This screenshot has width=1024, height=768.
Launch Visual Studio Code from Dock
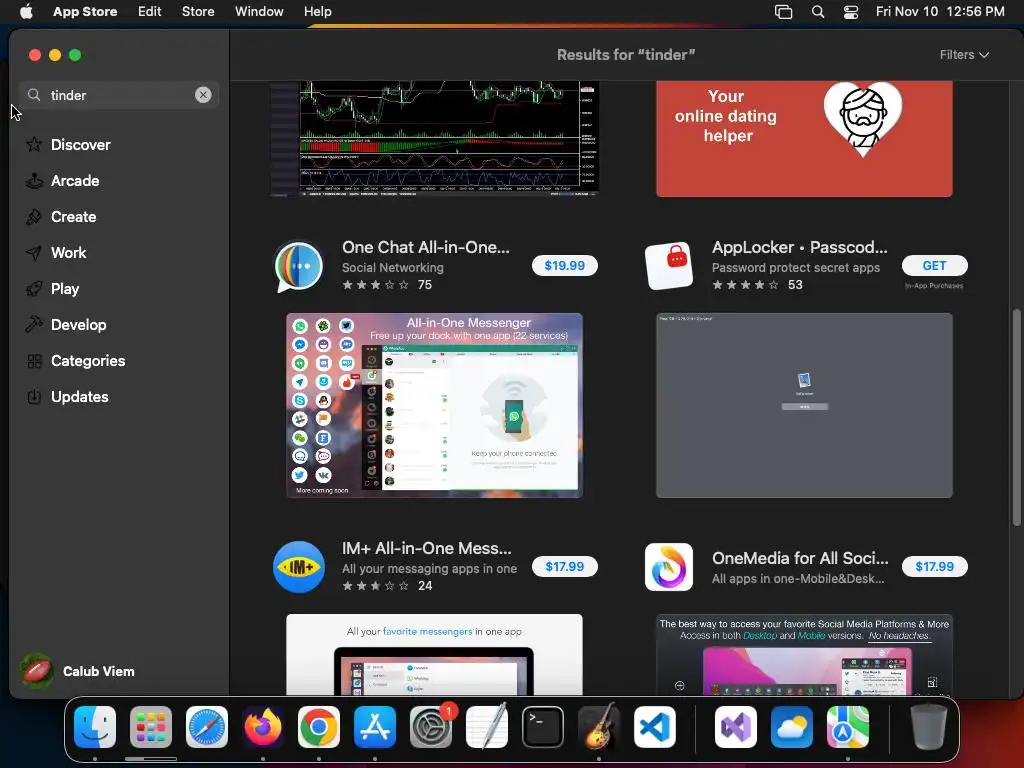[655, 727]
